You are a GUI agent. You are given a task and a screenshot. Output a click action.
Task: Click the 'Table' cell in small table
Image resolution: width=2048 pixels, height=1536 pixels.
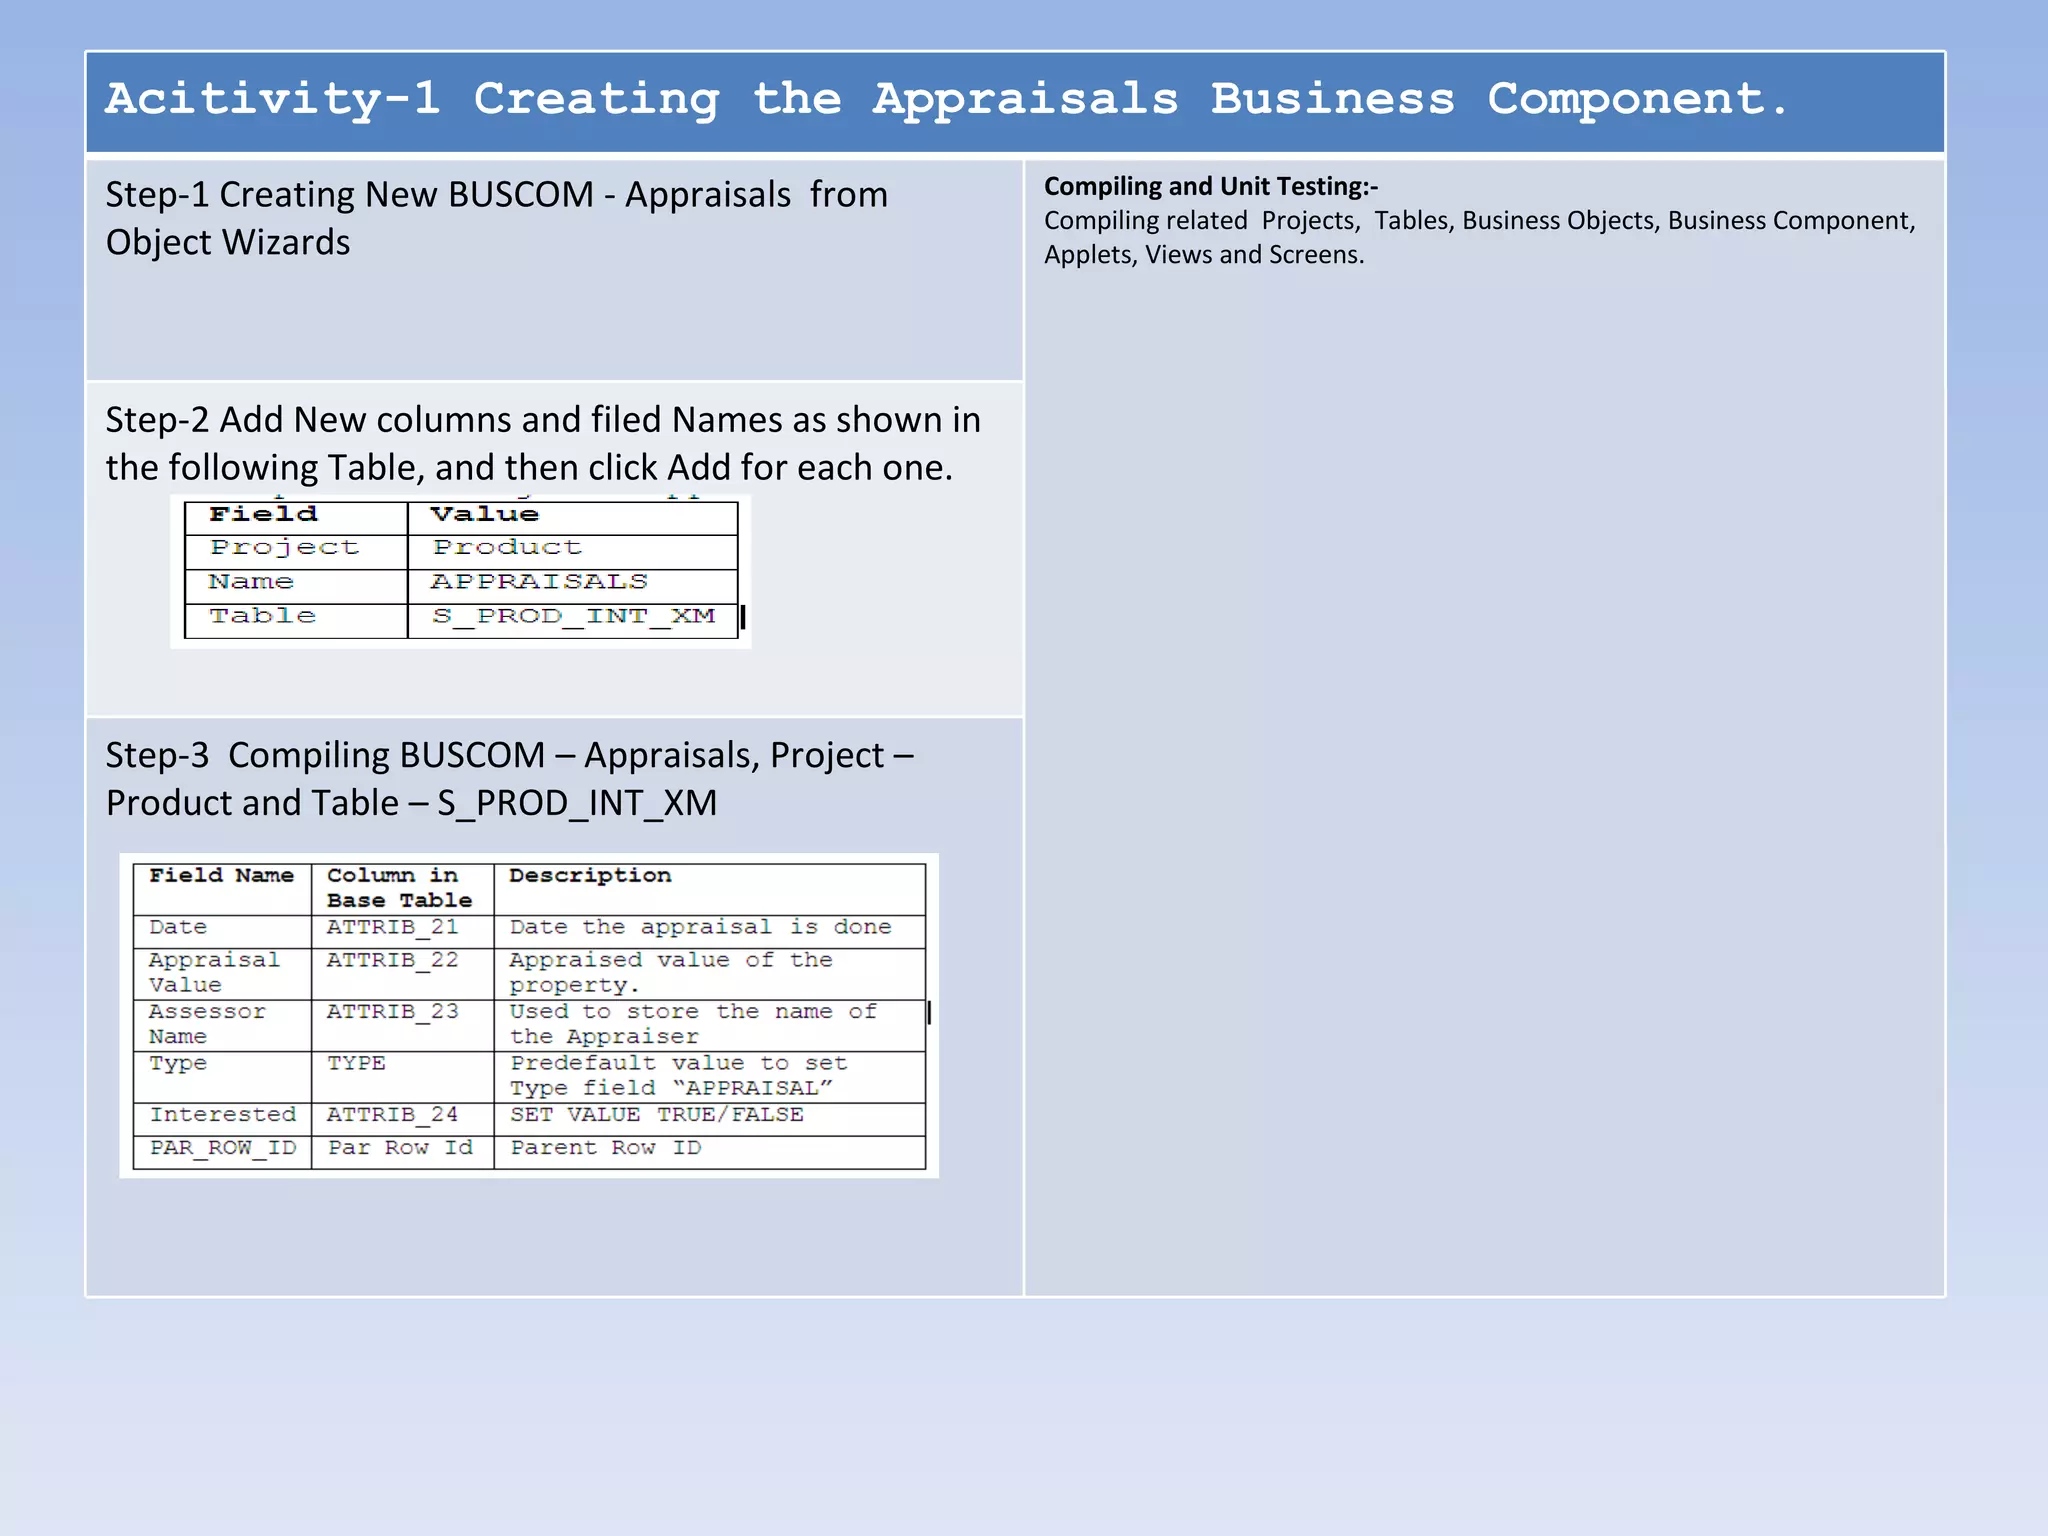[x=296, y=620]
